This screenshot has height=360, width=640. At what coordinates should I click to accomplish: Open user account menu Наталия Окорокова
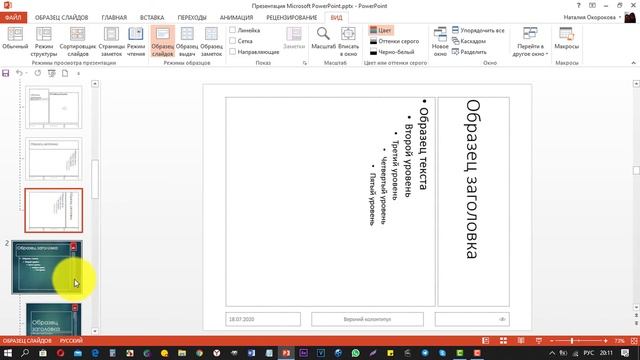click(x=591, y=18)
